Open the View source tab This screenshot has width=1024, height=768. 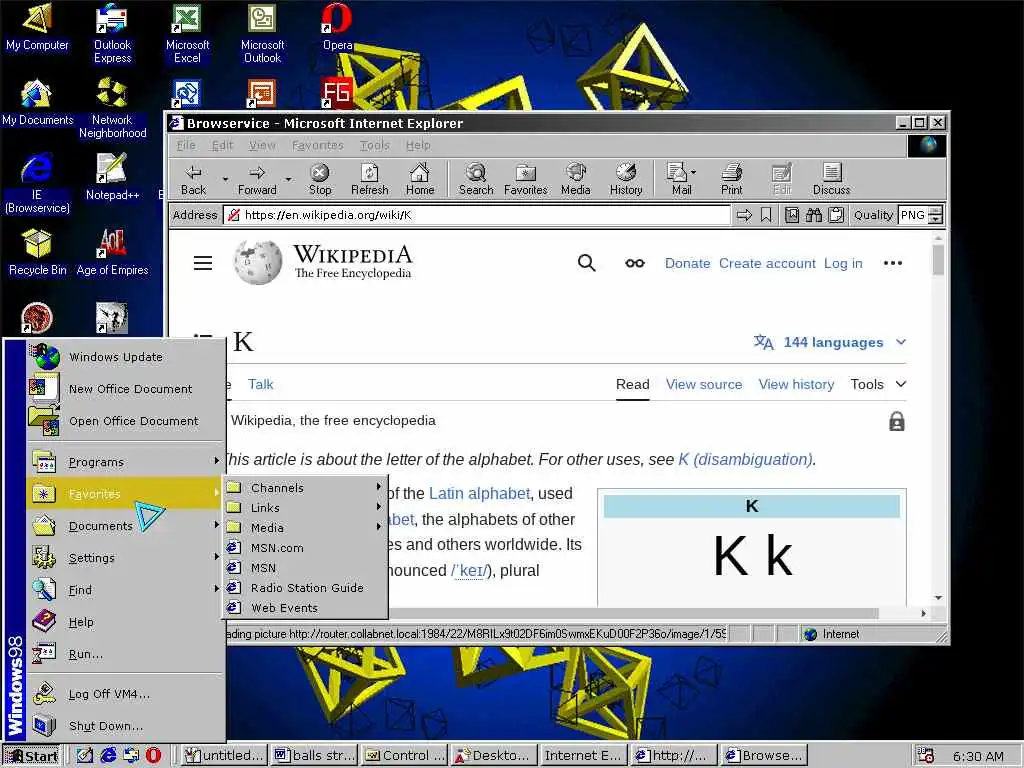click(704, 384)
